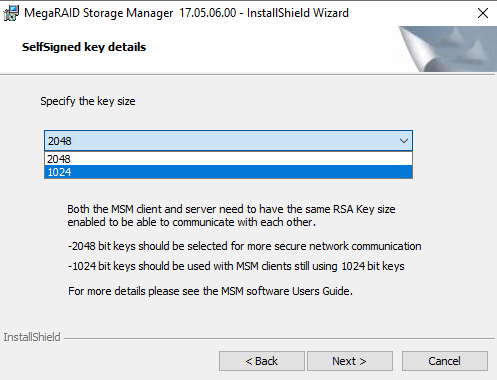Screen dimensions: 497x380
Task: Select the highlighted 1024 key size option
Action: click(228, 172)
